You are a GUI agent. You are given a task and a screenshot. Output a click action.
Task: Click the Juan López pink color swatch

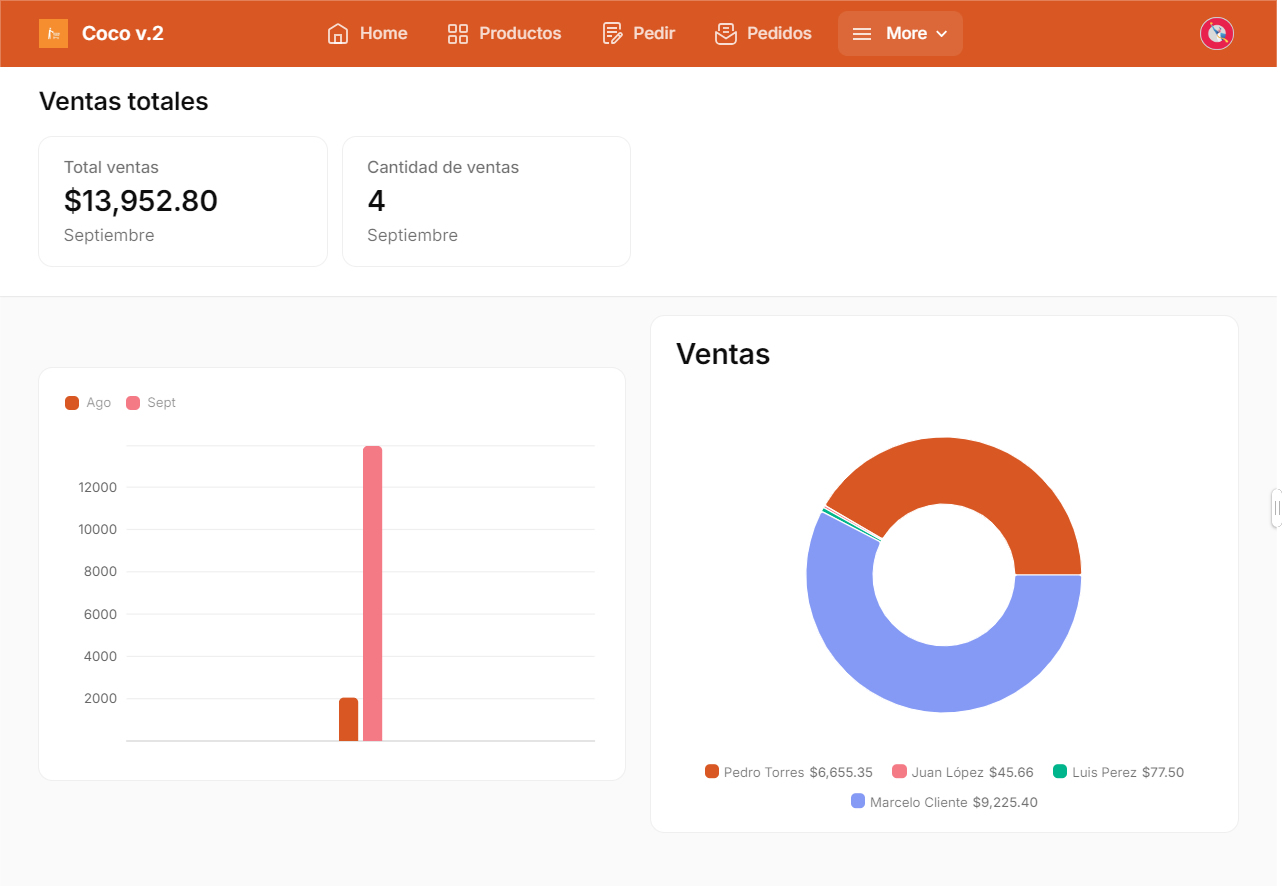tap(899, 771)
